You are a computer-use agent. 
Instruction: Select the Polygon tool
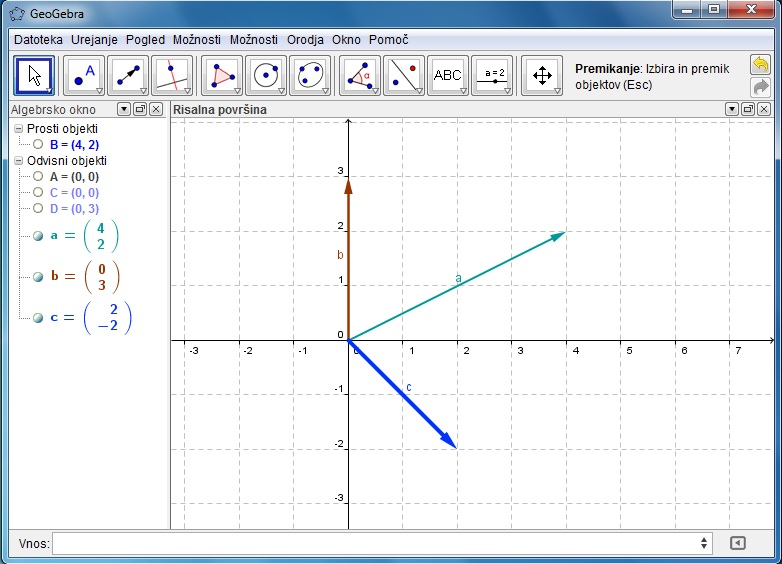coord(221,75)
